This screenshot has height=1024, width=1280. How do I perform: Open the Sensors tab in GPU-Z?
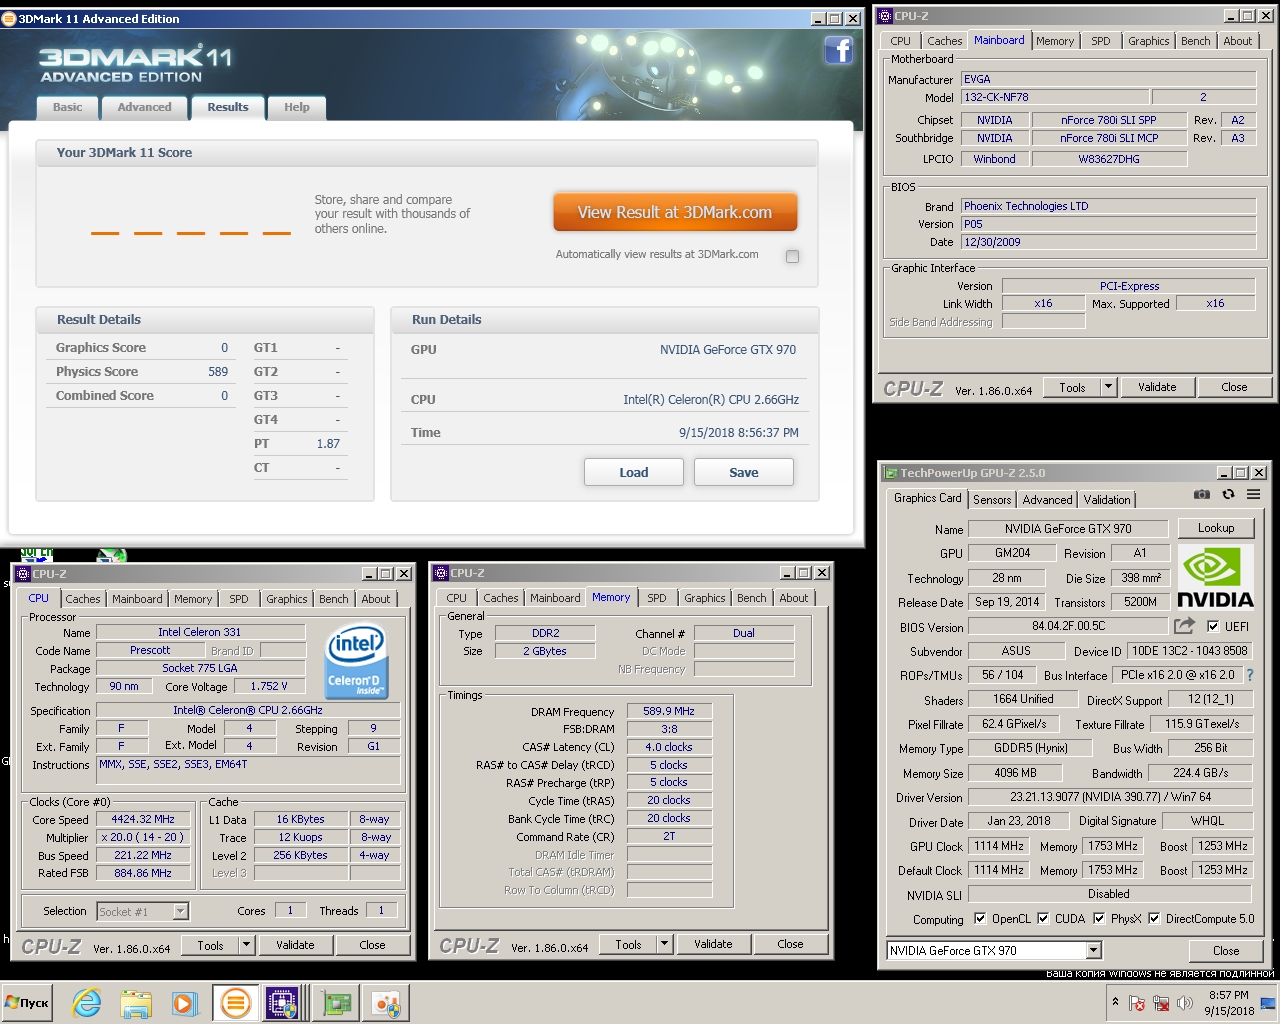pos(992,499)
